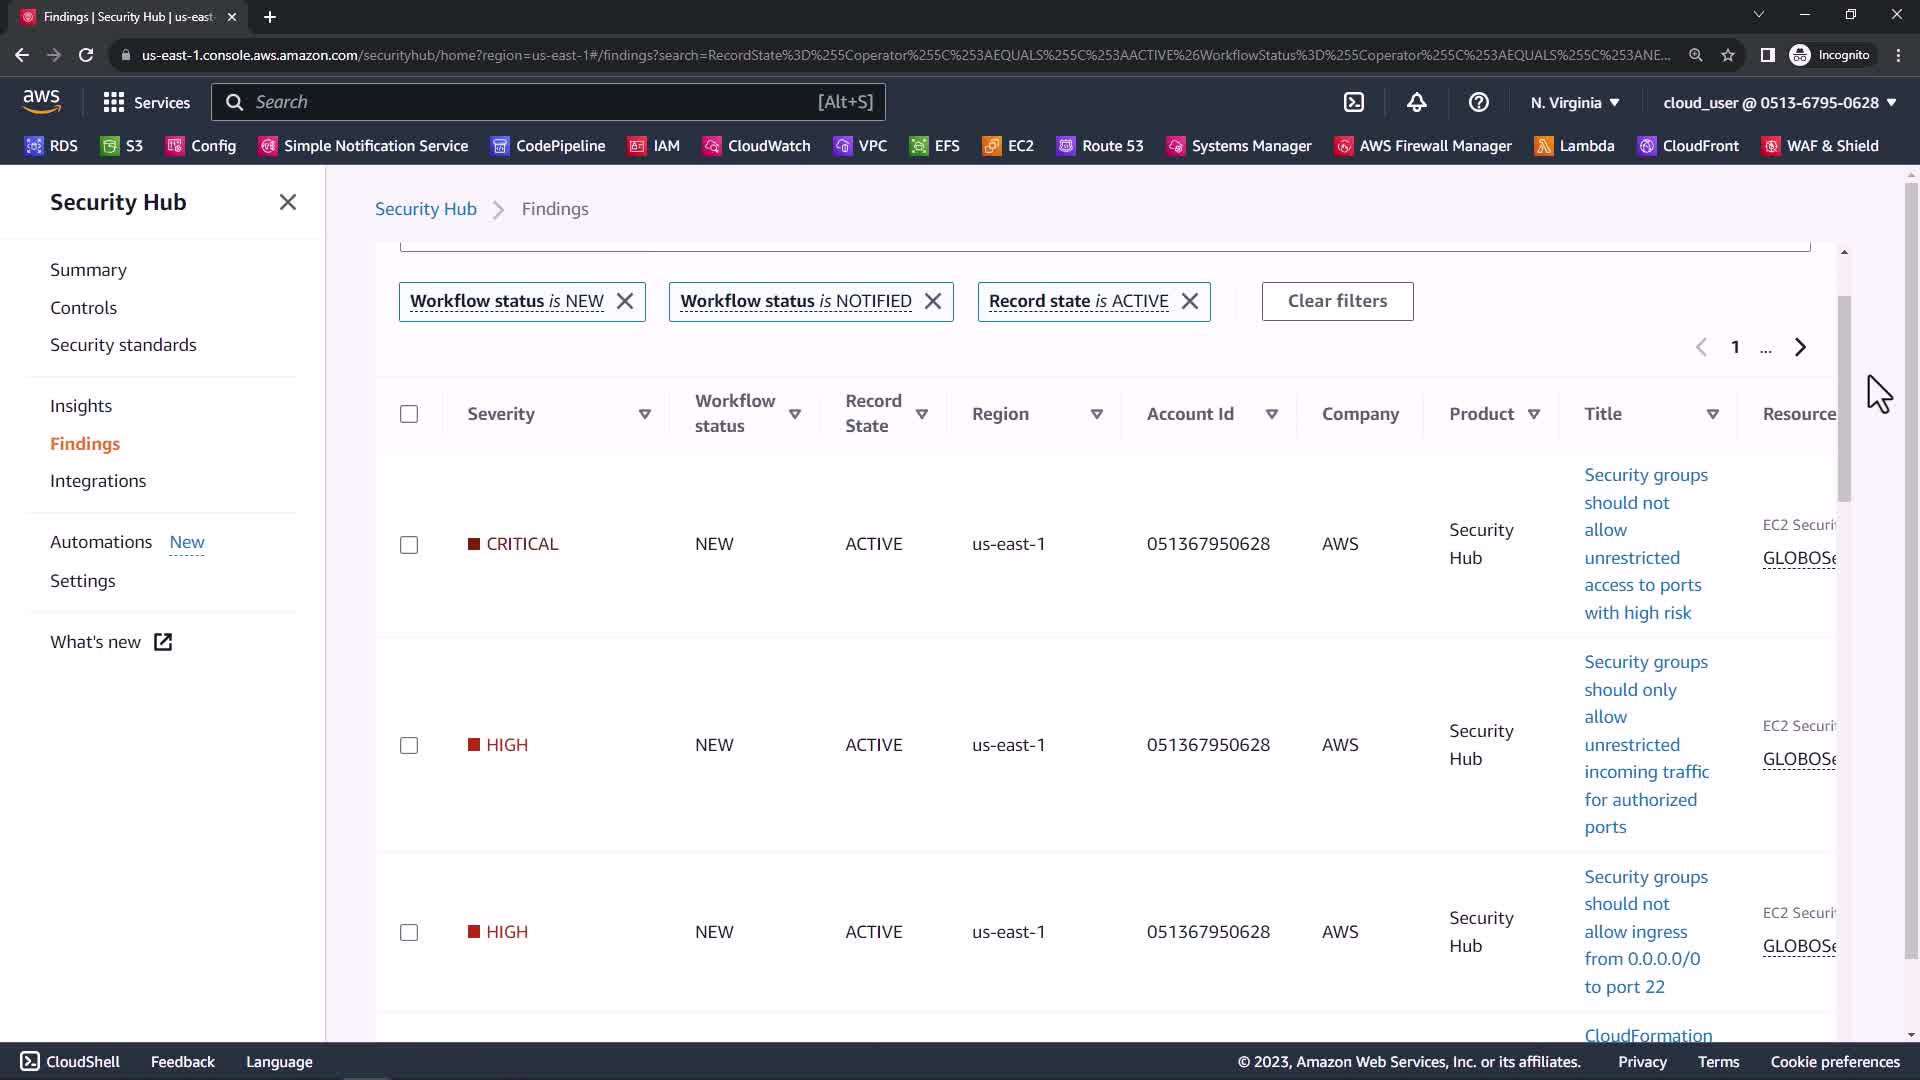
Task: Check the first HIGH severity finding
Action: click(x=409, y=746)
